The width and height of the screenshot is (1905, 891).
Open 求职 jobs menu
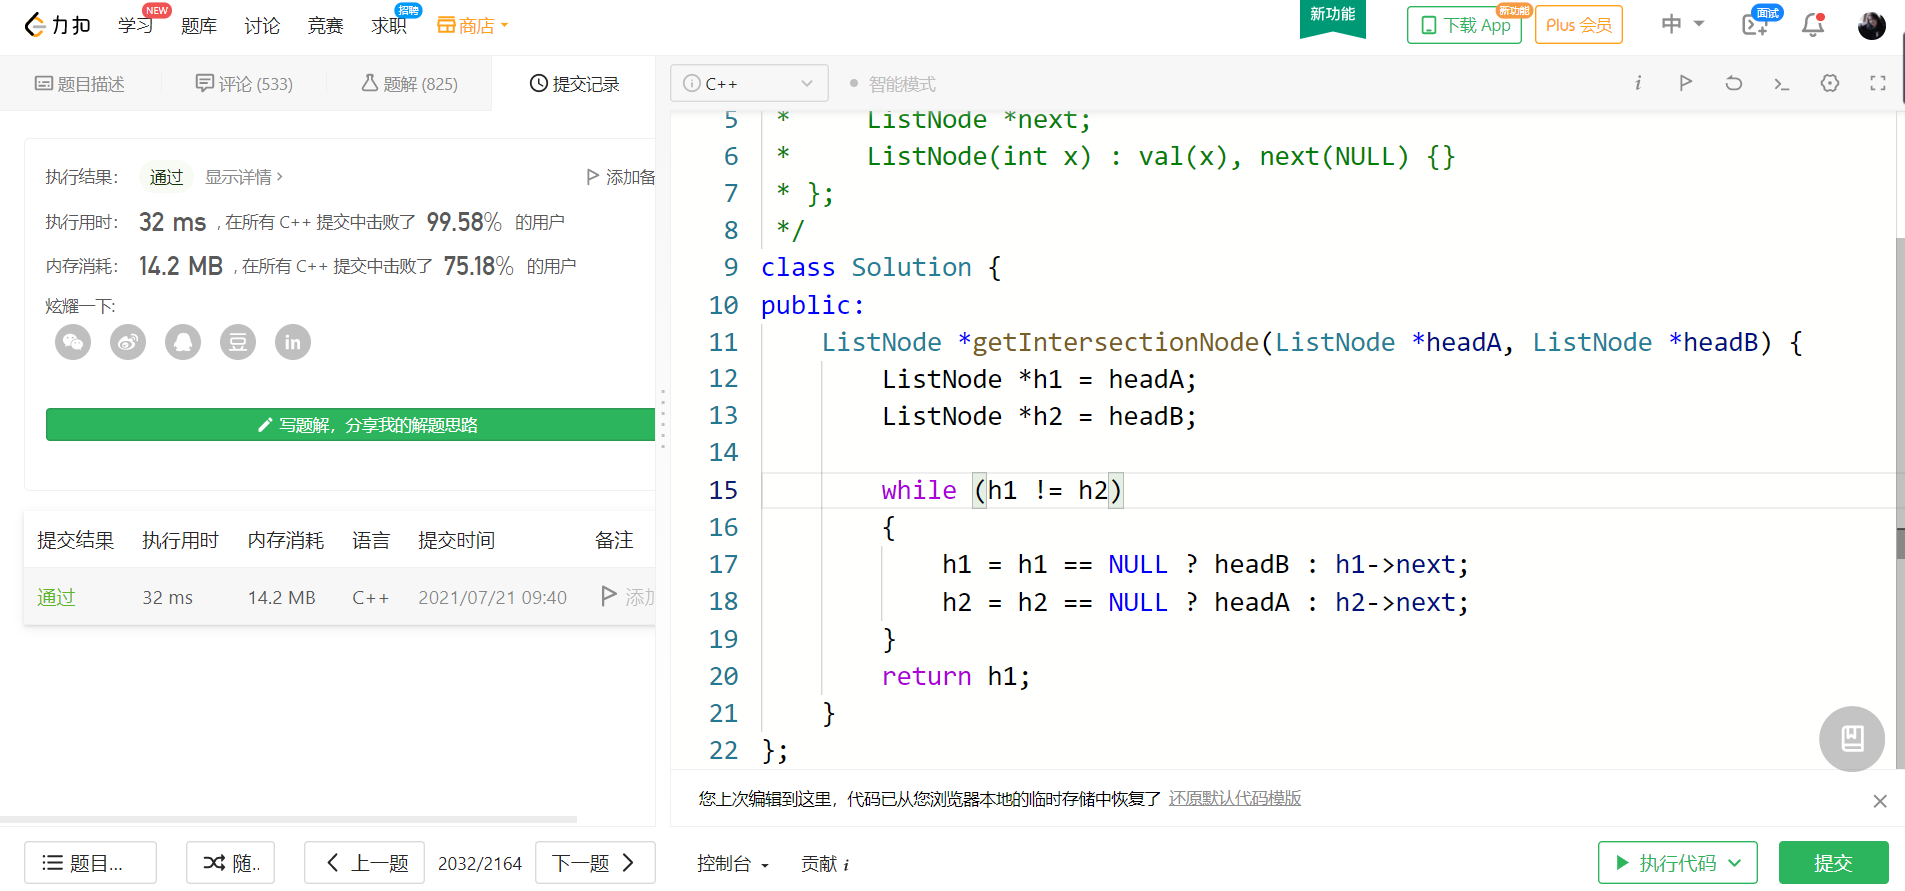[x=389, y=25]
